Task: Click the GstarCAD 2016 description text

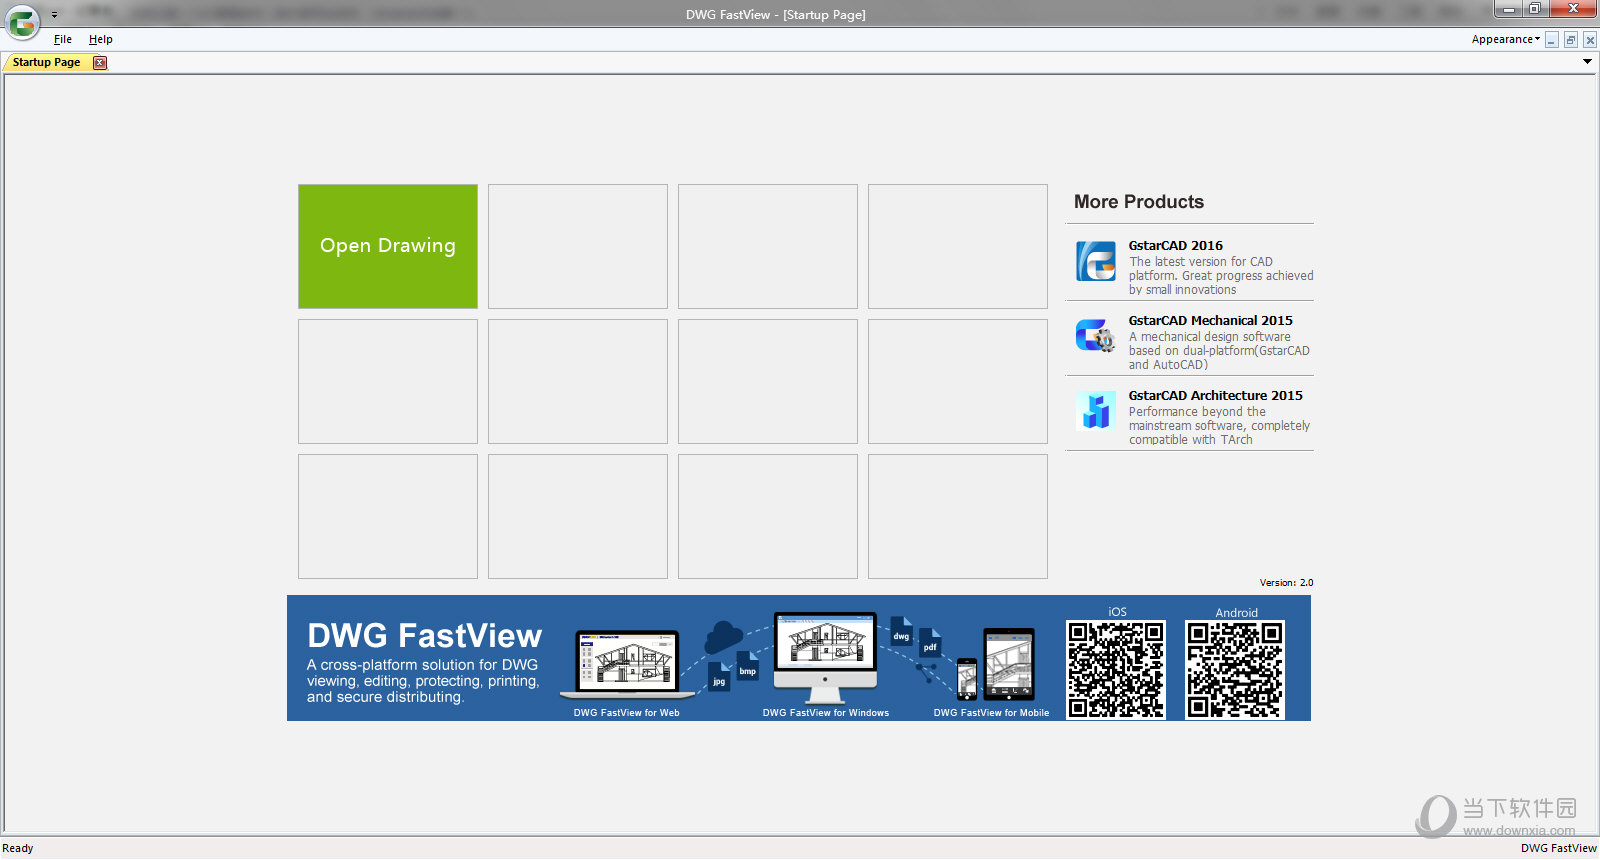Action: [1221, 276]
